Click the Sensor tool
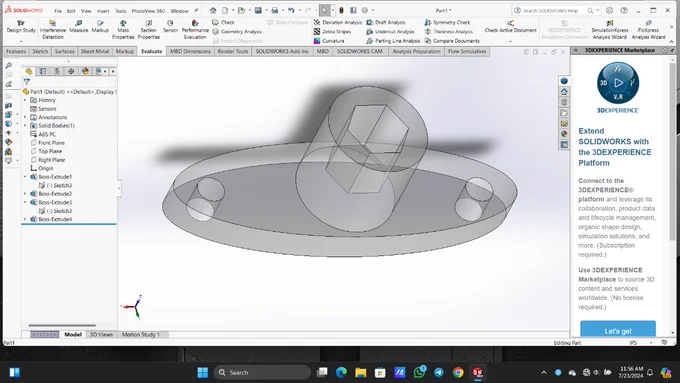The width and height of the screenshot is (680, 383). click(x=170, y=26)
